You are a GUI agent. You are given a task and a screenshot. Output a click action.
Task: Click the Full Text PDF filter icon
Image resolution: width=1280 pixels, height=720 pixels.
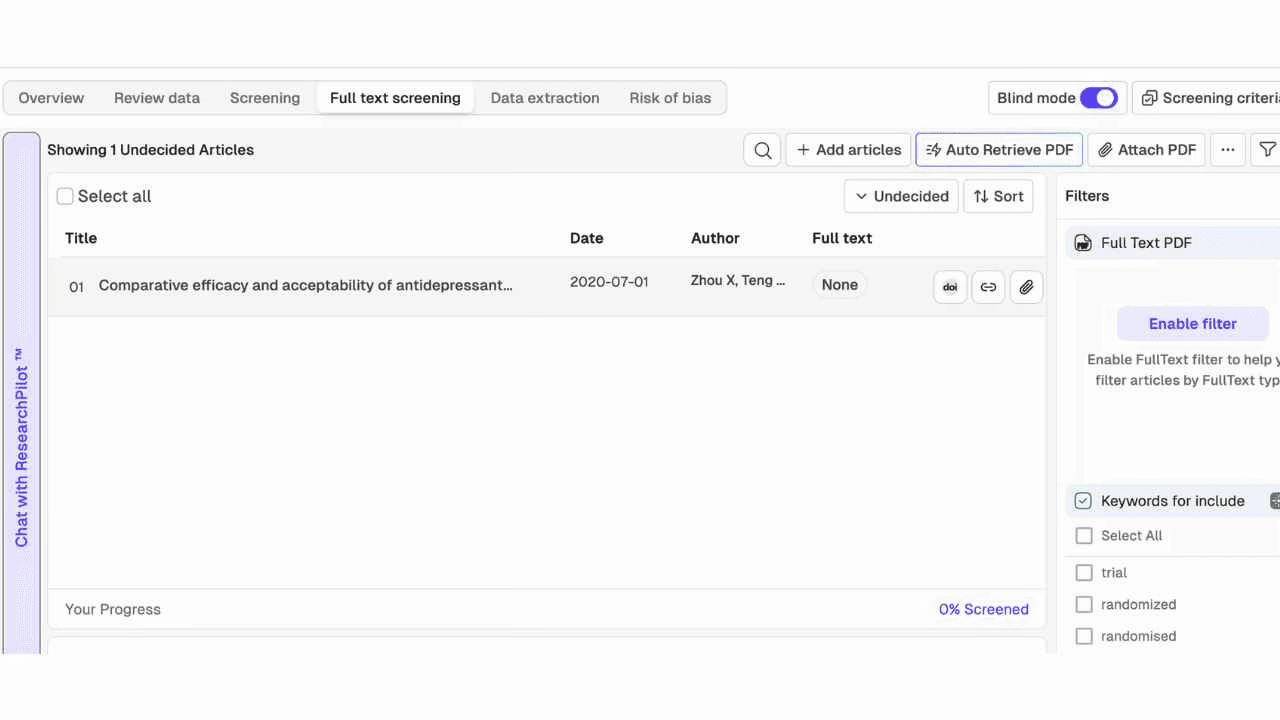click(1083, 243)
